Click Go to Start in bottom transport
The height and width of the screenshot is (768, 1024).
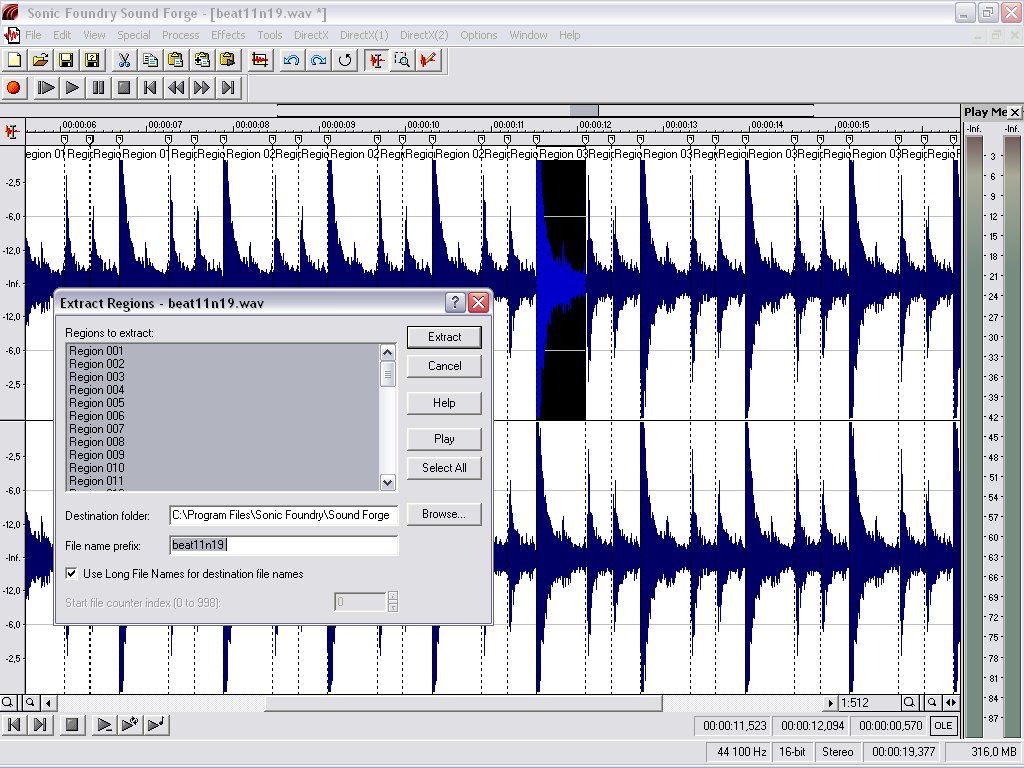click(x=14, y=724)
